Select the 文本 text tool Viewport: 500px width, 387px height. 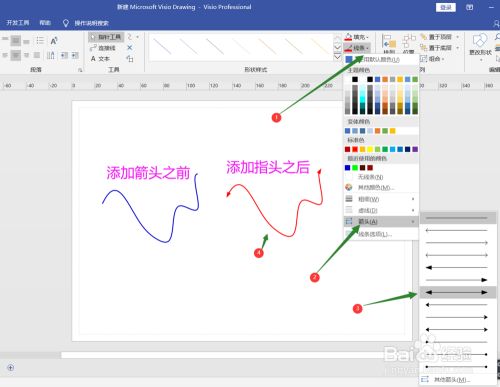pos(100,59)
